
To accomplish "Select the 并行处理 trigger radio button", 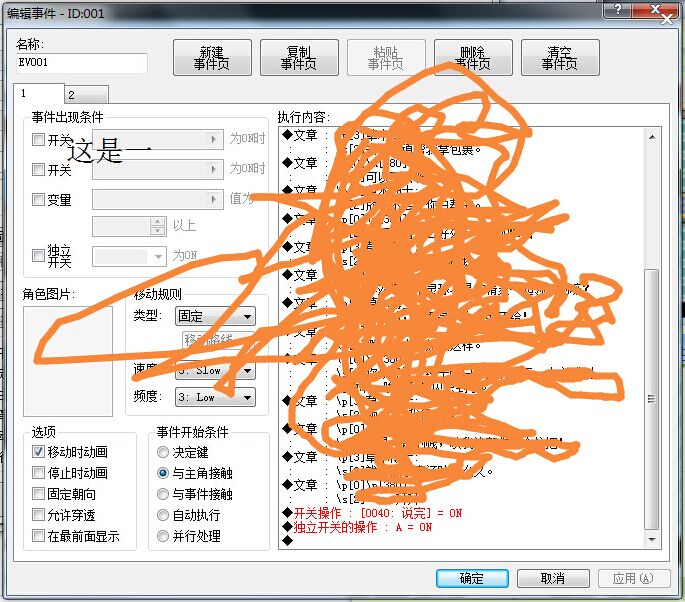I will pyautogui.click(x=163, y=536).
